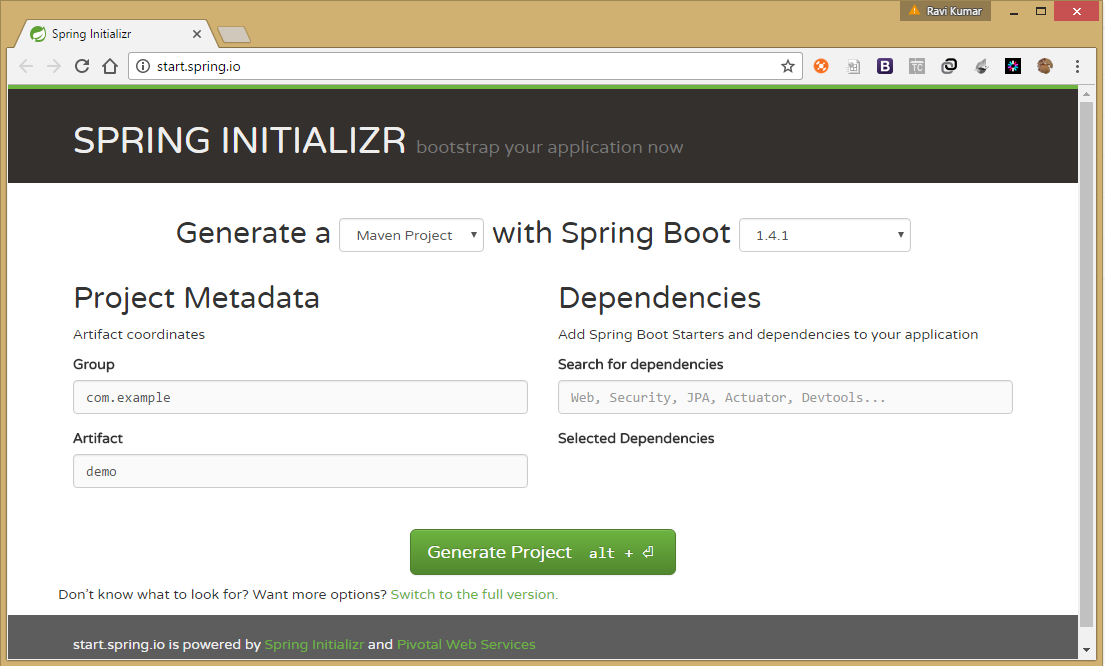
Task: Click the Artifact field showing demo
Action: 300,471
